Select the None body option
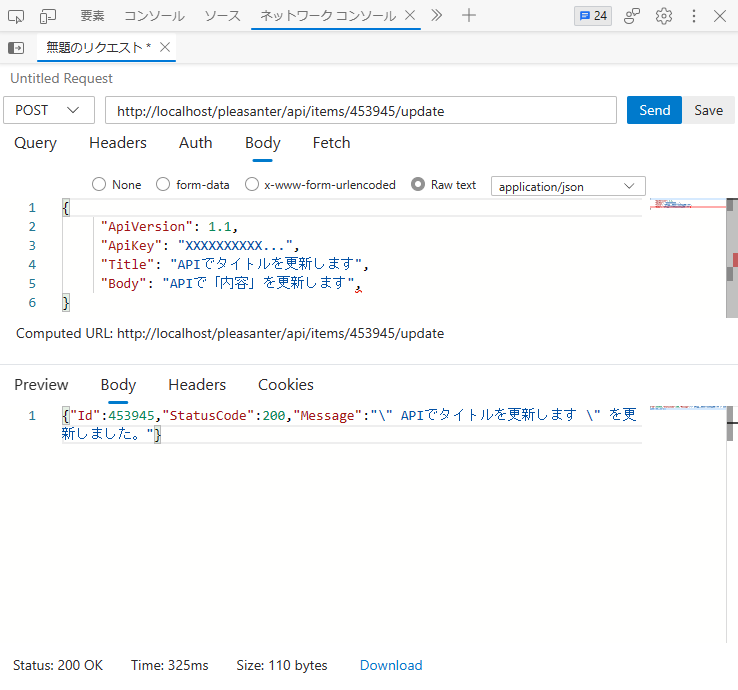The width and height of the screenshot is (738, 690). point(99,185)
